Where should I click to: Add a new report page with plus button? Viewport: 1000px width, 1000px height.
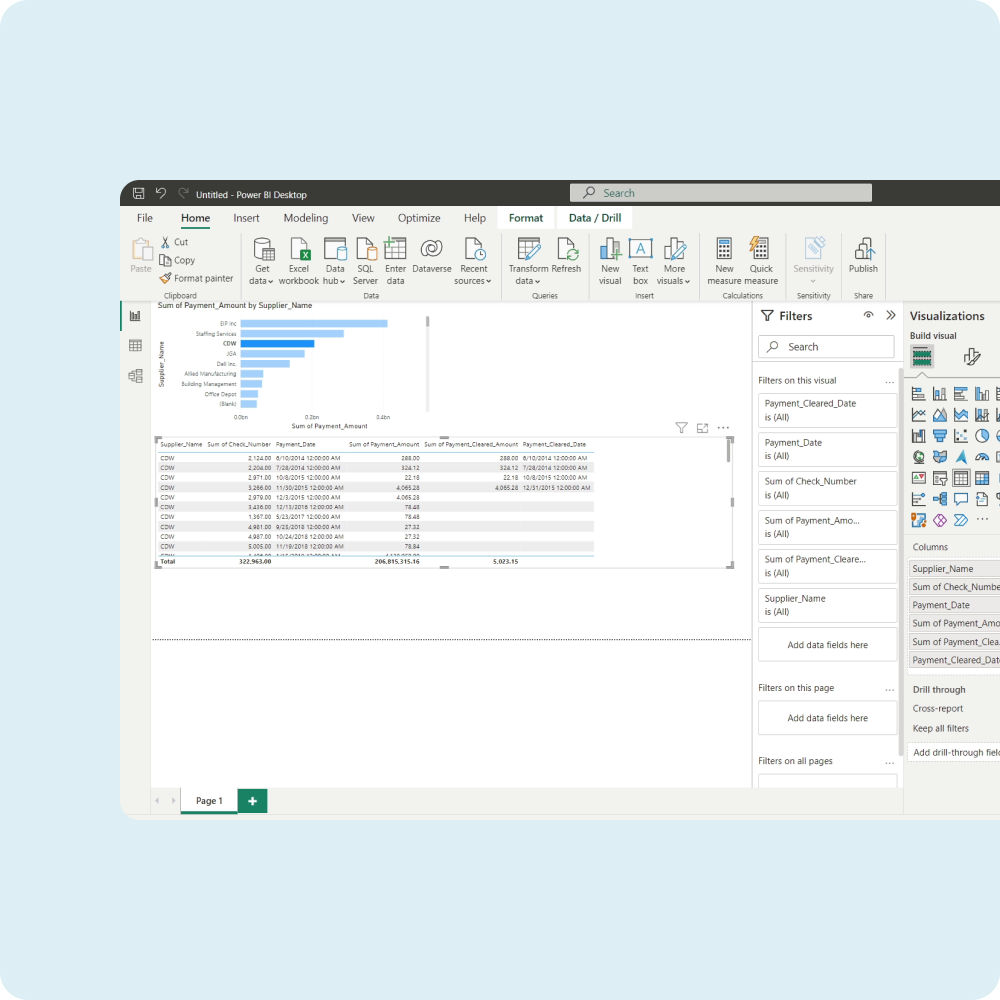(x=252, y=800)
